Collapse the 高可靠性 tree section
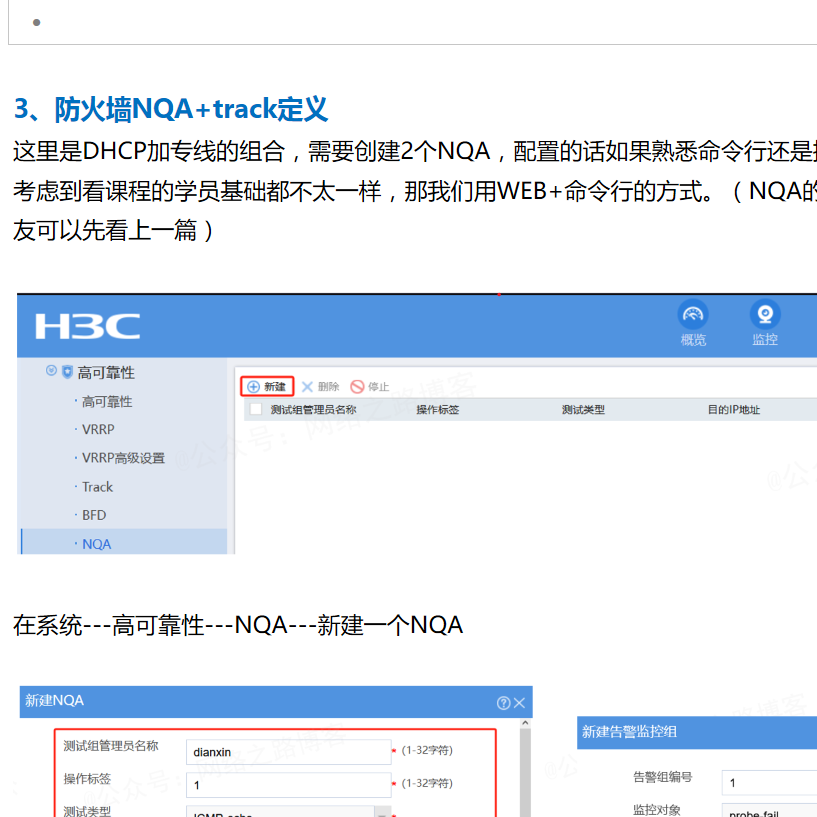The height and width of the screenshot is (817, 817). click(x=51, y=372)
